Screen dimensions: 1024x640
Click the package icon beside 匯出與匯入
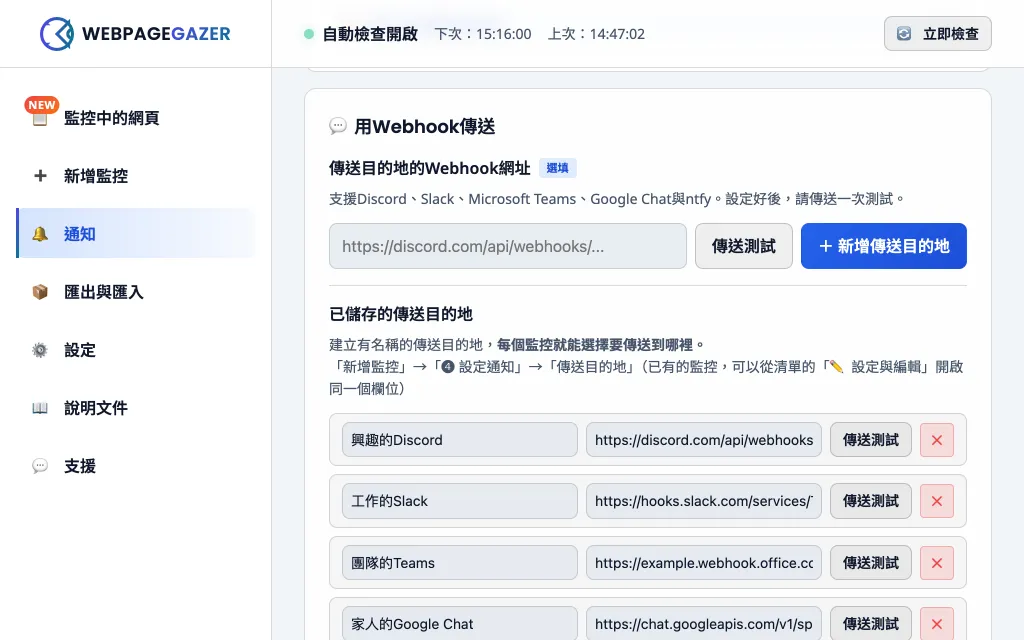(x=40, y=292)
